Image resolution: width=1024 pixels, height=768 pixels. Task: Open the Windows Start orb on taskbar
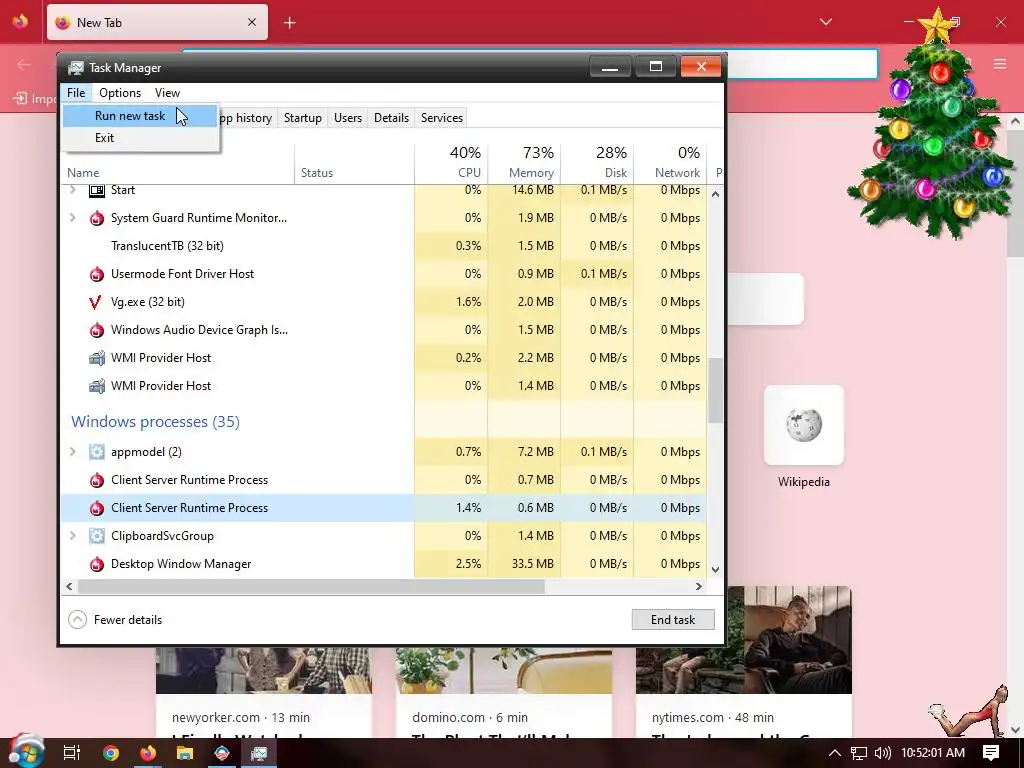26,752
